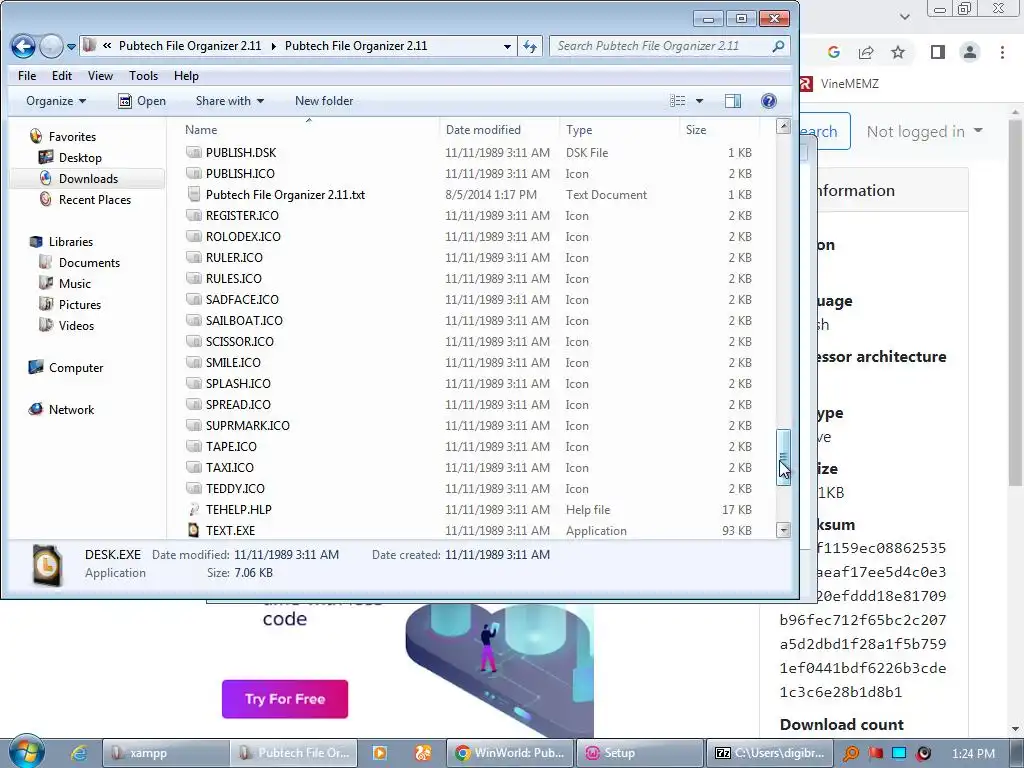
Task: Open the Help menu
Action: coord(185,76)
